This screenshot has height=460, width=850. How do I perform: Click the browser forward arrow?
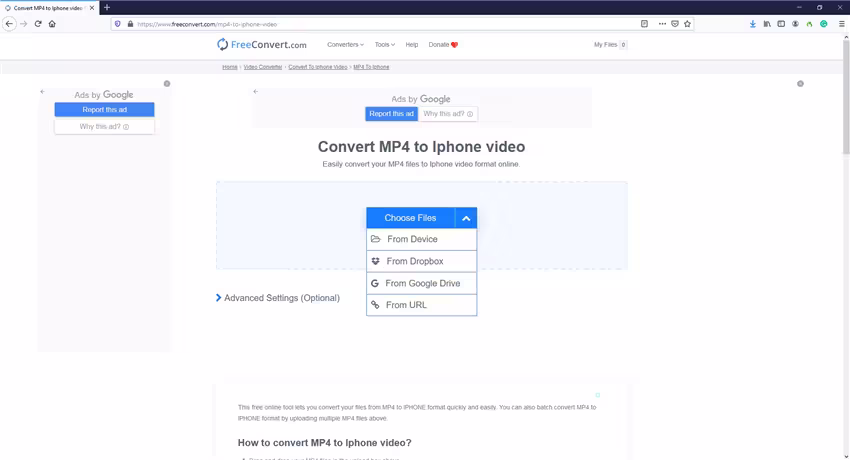[x=23, y=24]
